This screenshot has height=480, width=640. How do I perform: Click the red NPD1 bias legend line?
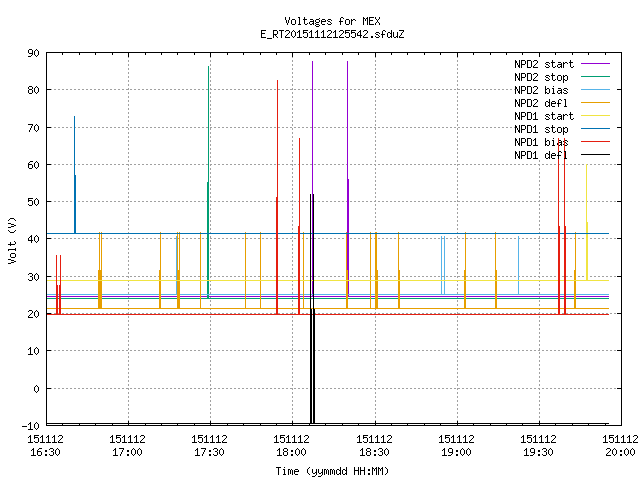(596, 142)
